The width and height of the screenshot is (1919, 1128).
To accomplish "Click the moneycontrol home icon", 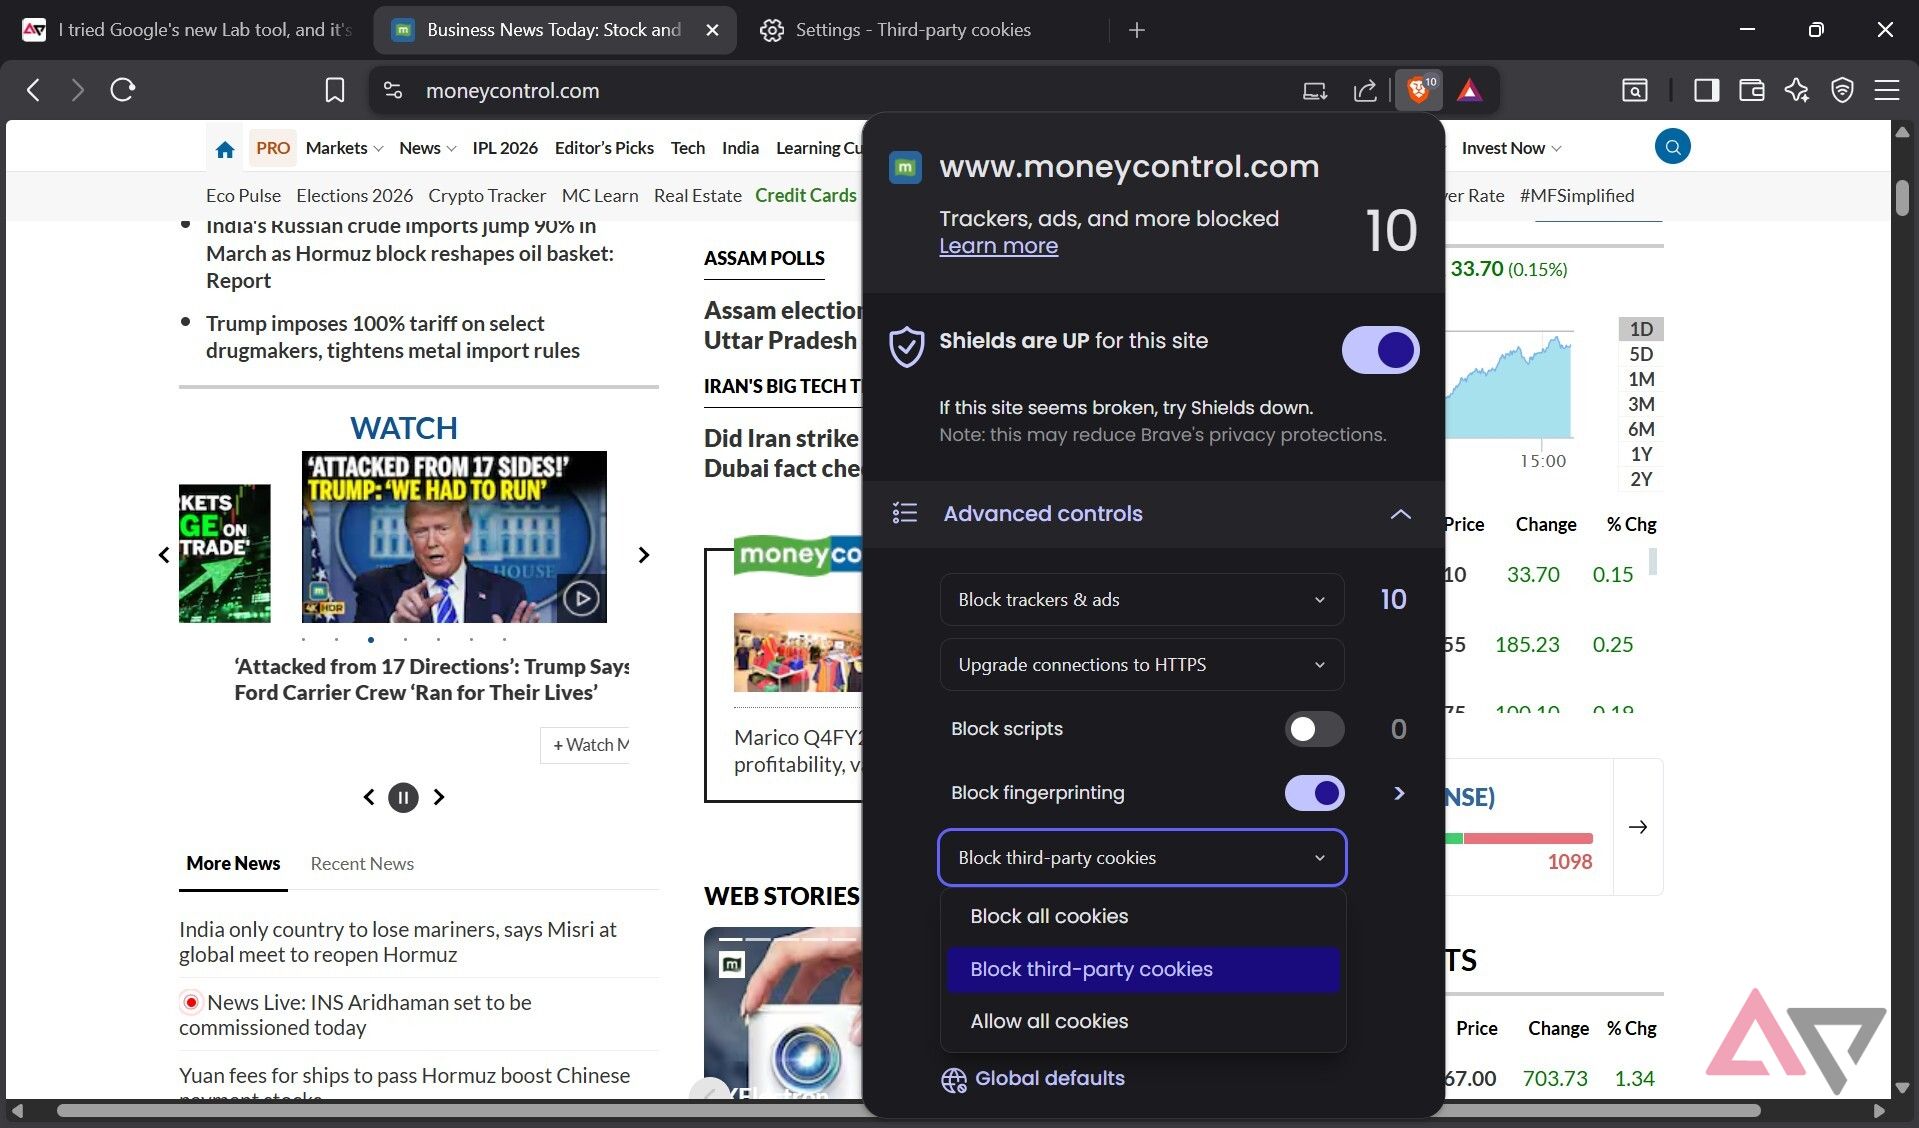I will (x=225, y=149).
